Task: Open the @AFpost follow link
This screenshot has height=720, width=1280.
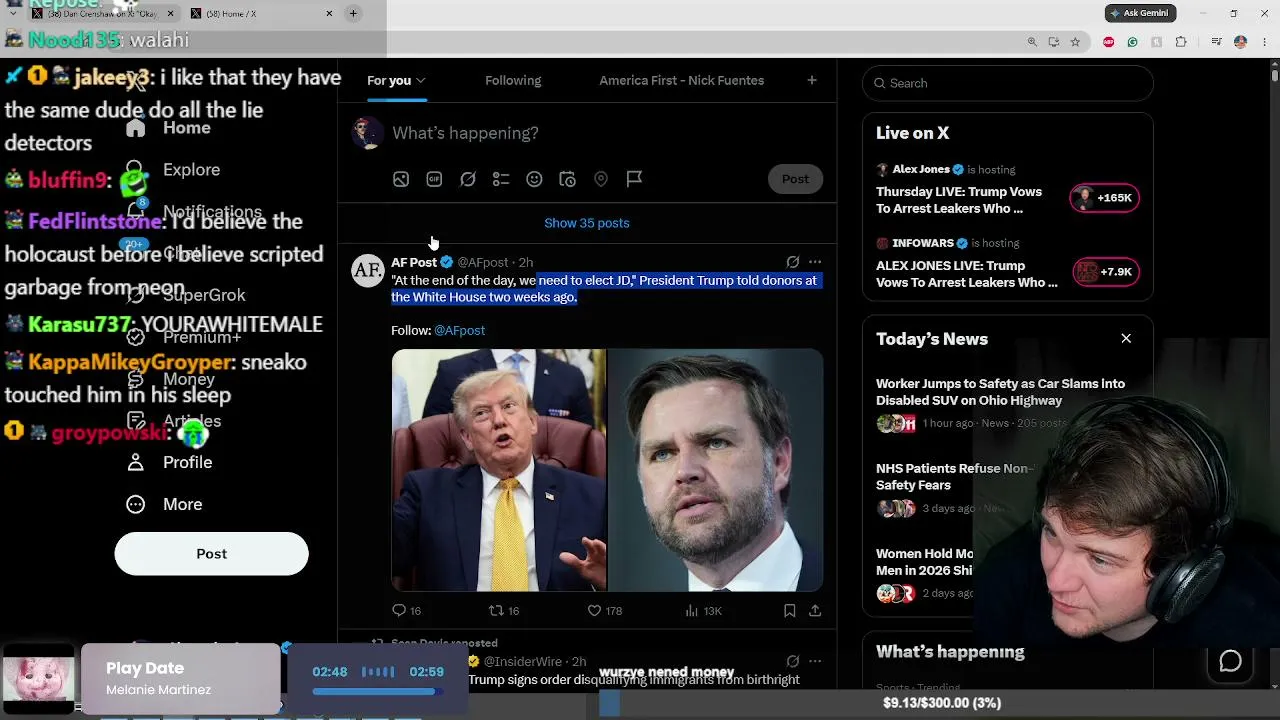Action: click(459, 330)
